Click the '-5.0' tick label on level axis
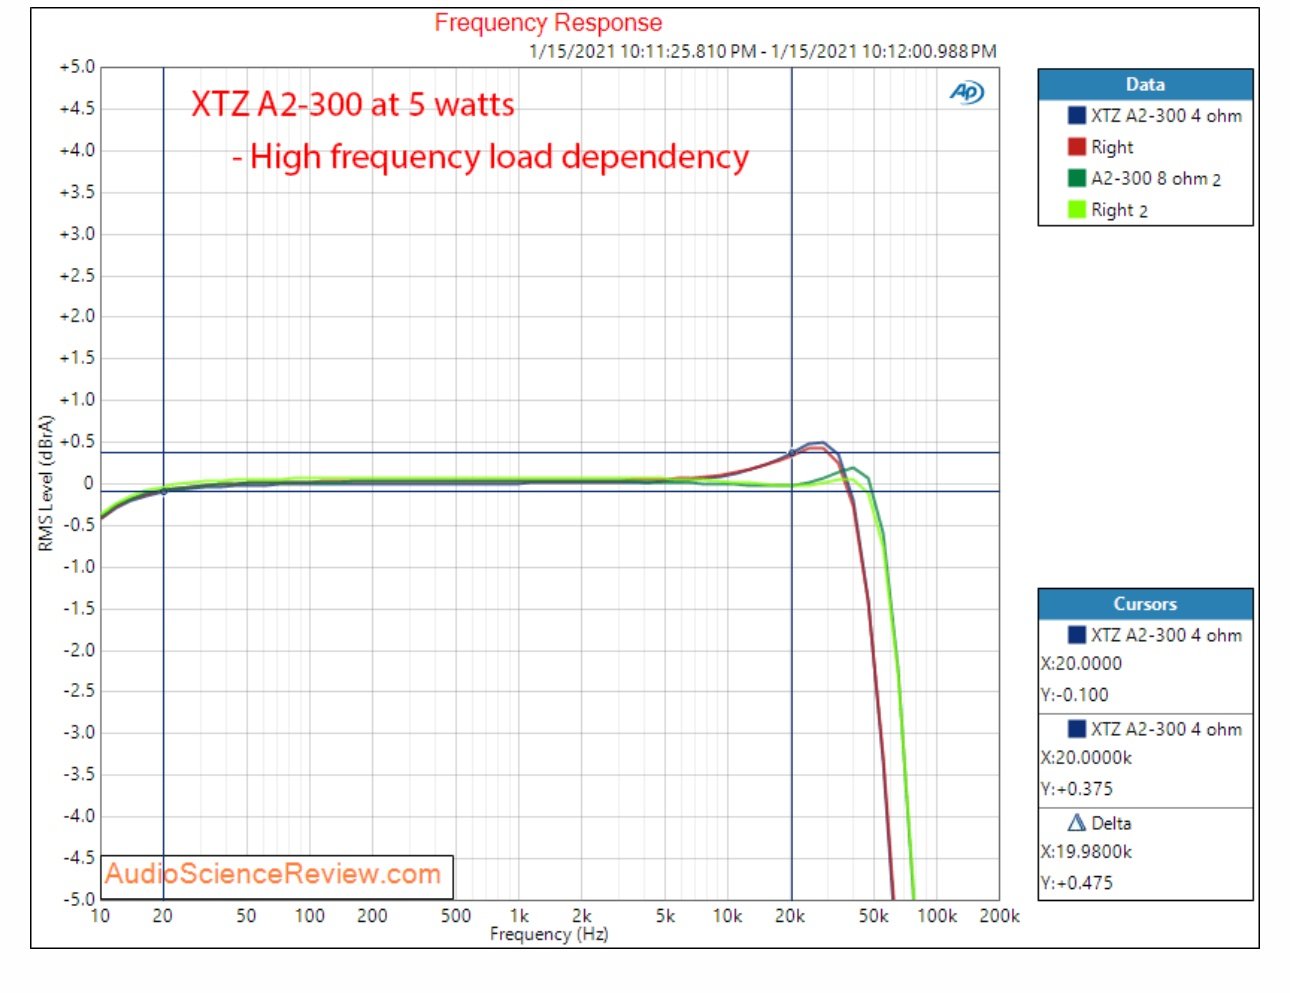The image size is (1290, 993). (x=78, y=899)
